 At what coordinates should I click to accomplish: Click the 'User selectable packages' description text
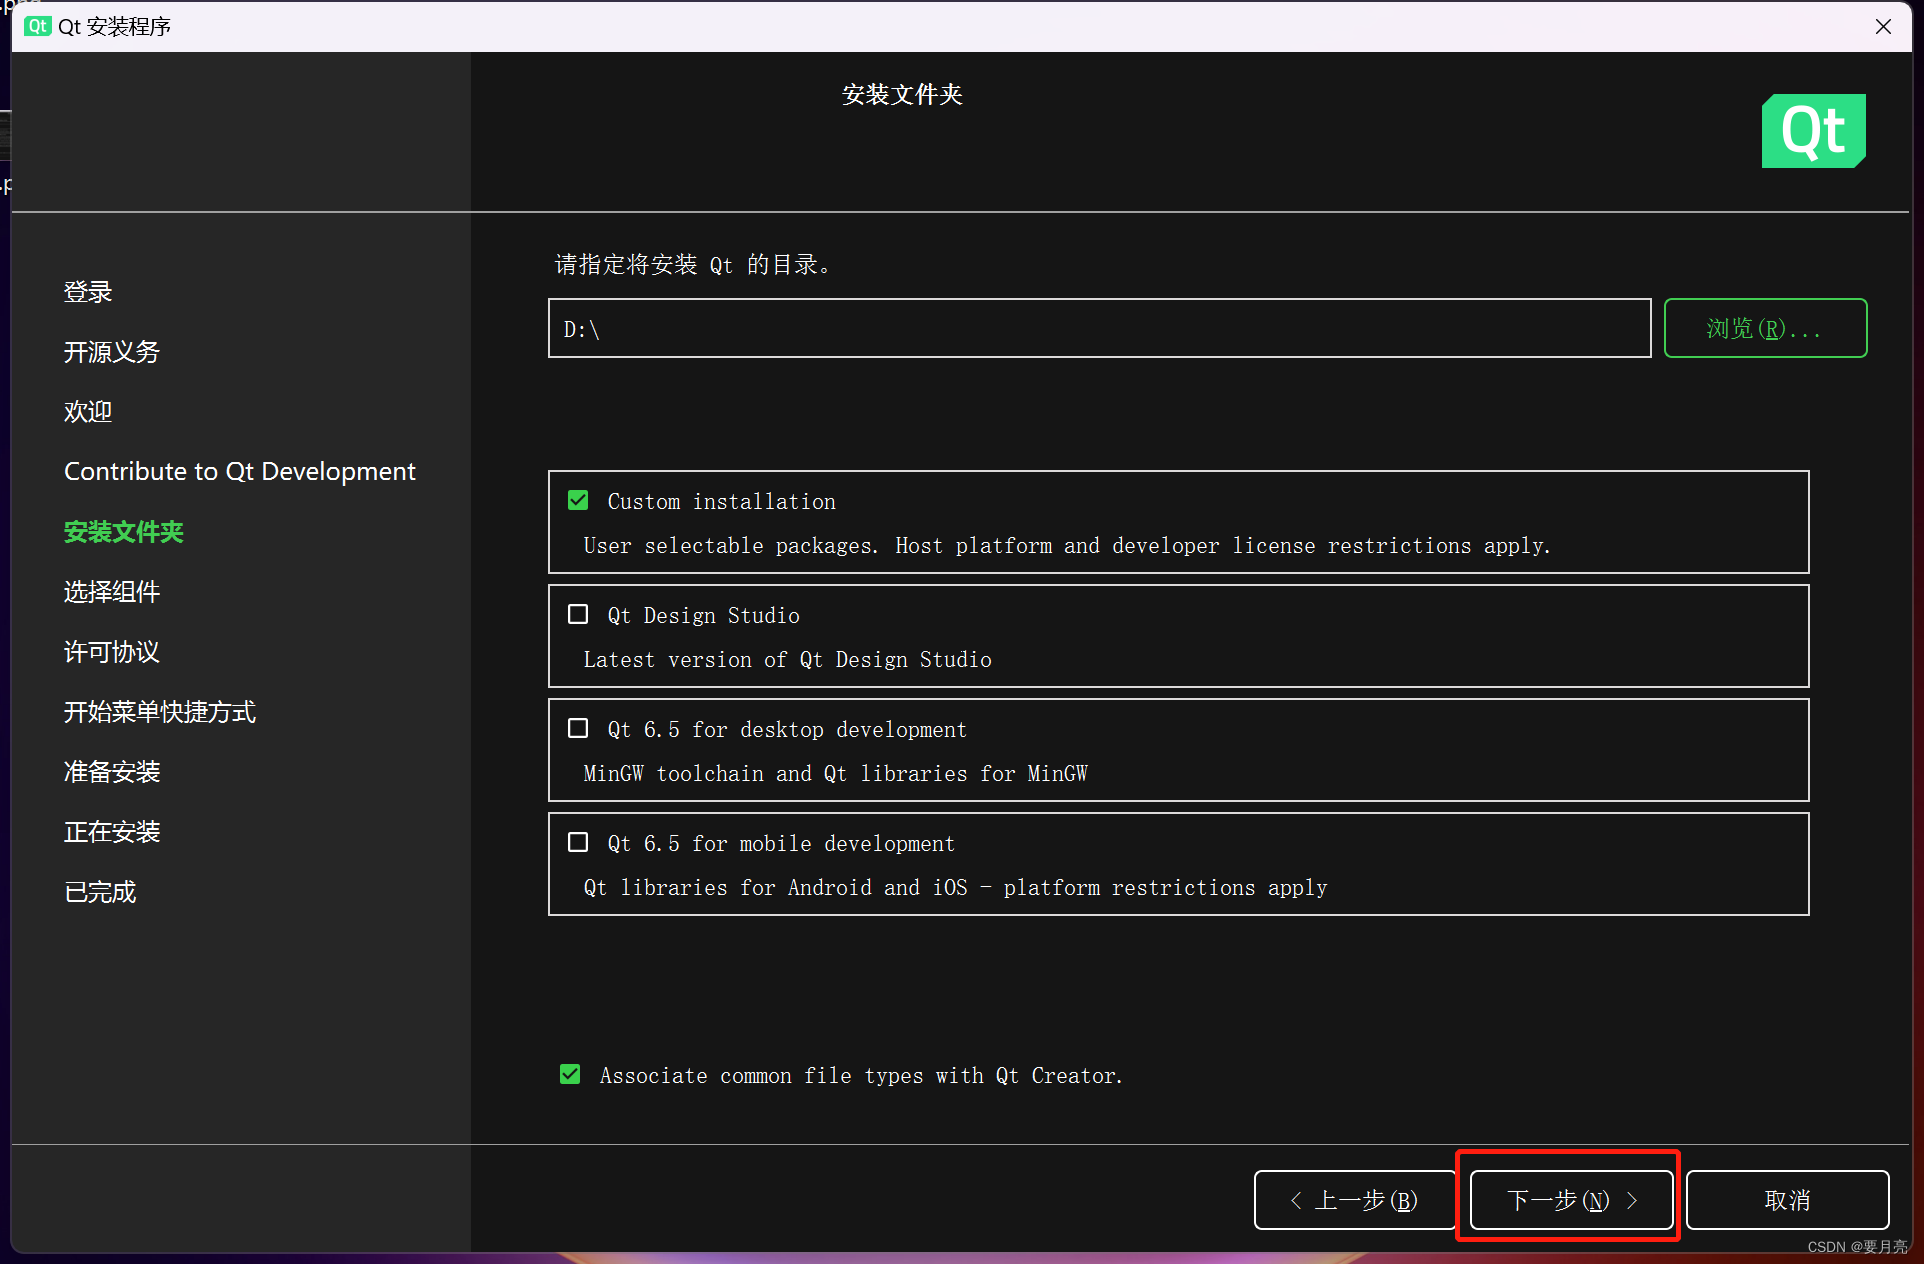click(1066, 546)
